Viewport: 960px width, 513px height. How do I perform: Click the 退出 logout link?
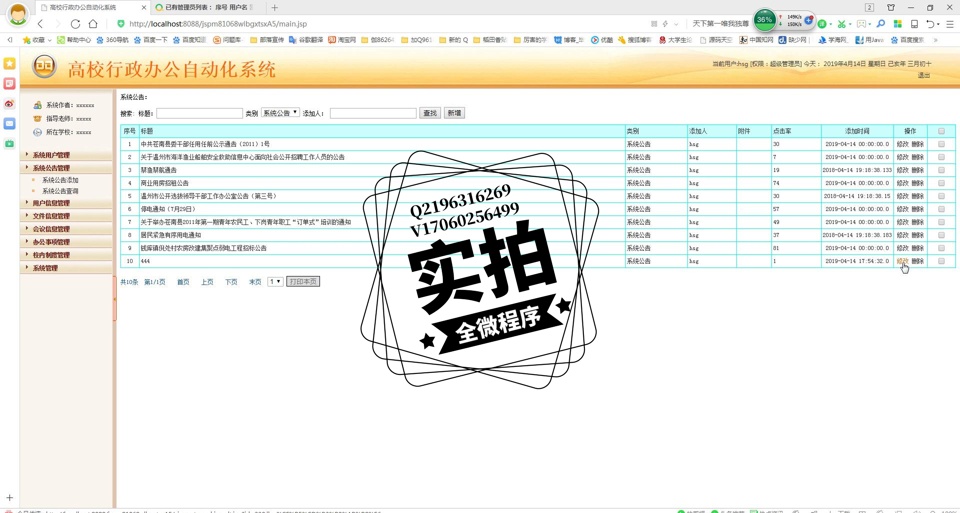[x=924, y=75]
